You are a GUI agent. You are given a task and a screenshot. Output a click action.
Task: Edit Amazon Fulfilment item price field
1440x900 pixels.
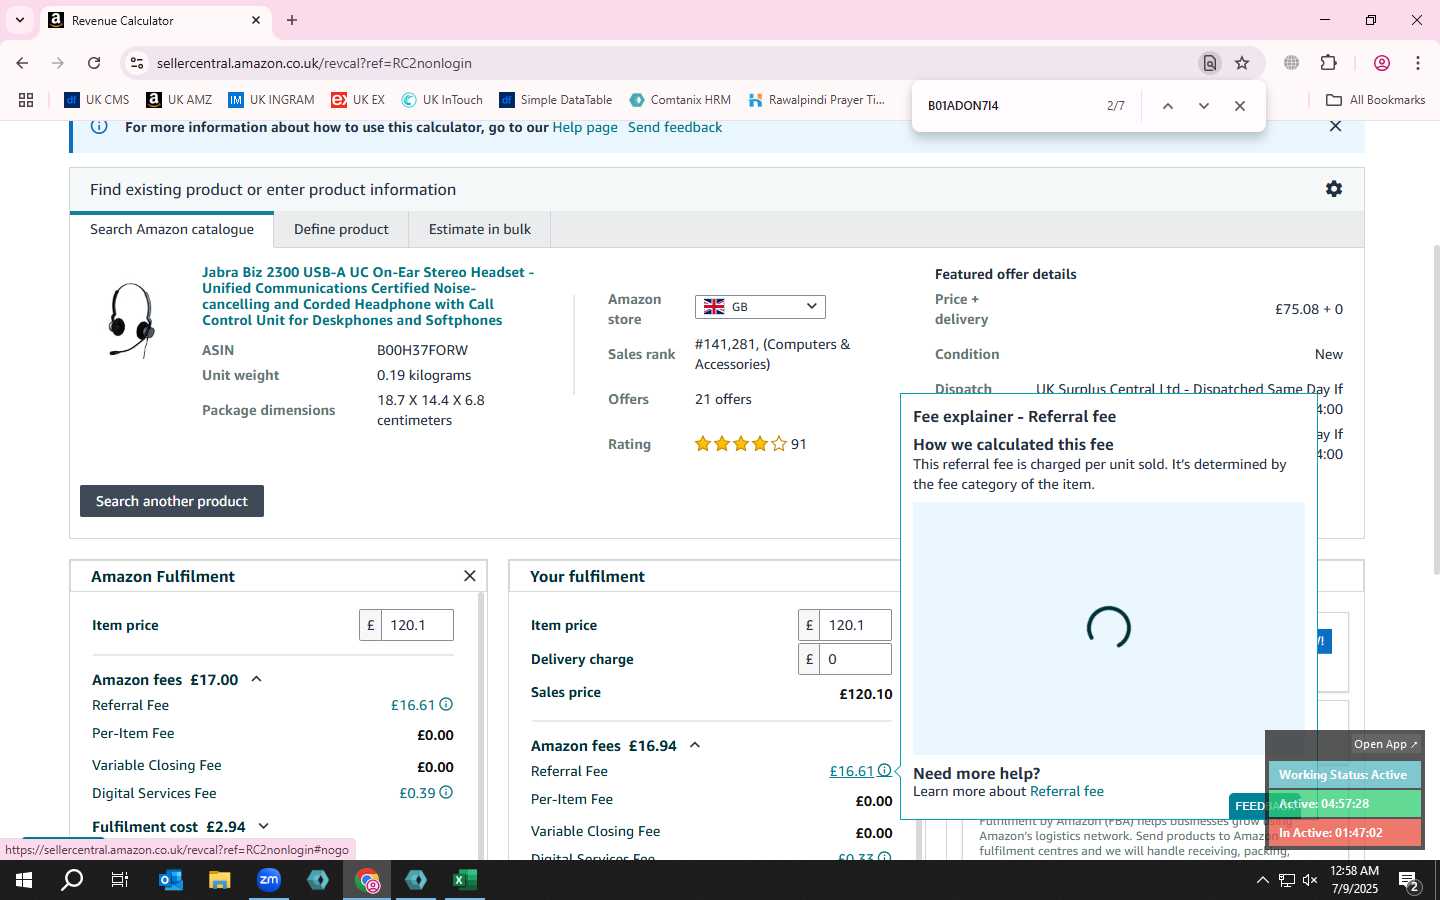(x=417, y=625)
